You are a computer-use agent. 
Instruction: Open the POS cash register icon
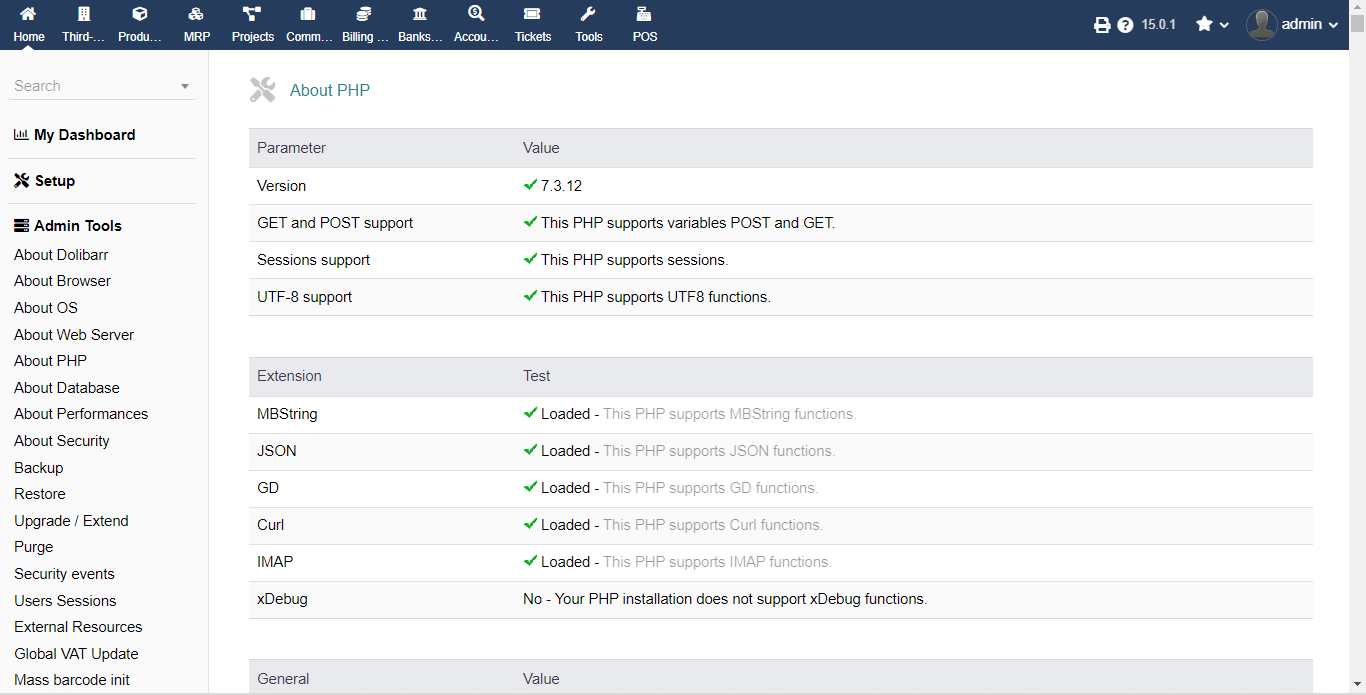coord(644,15)
